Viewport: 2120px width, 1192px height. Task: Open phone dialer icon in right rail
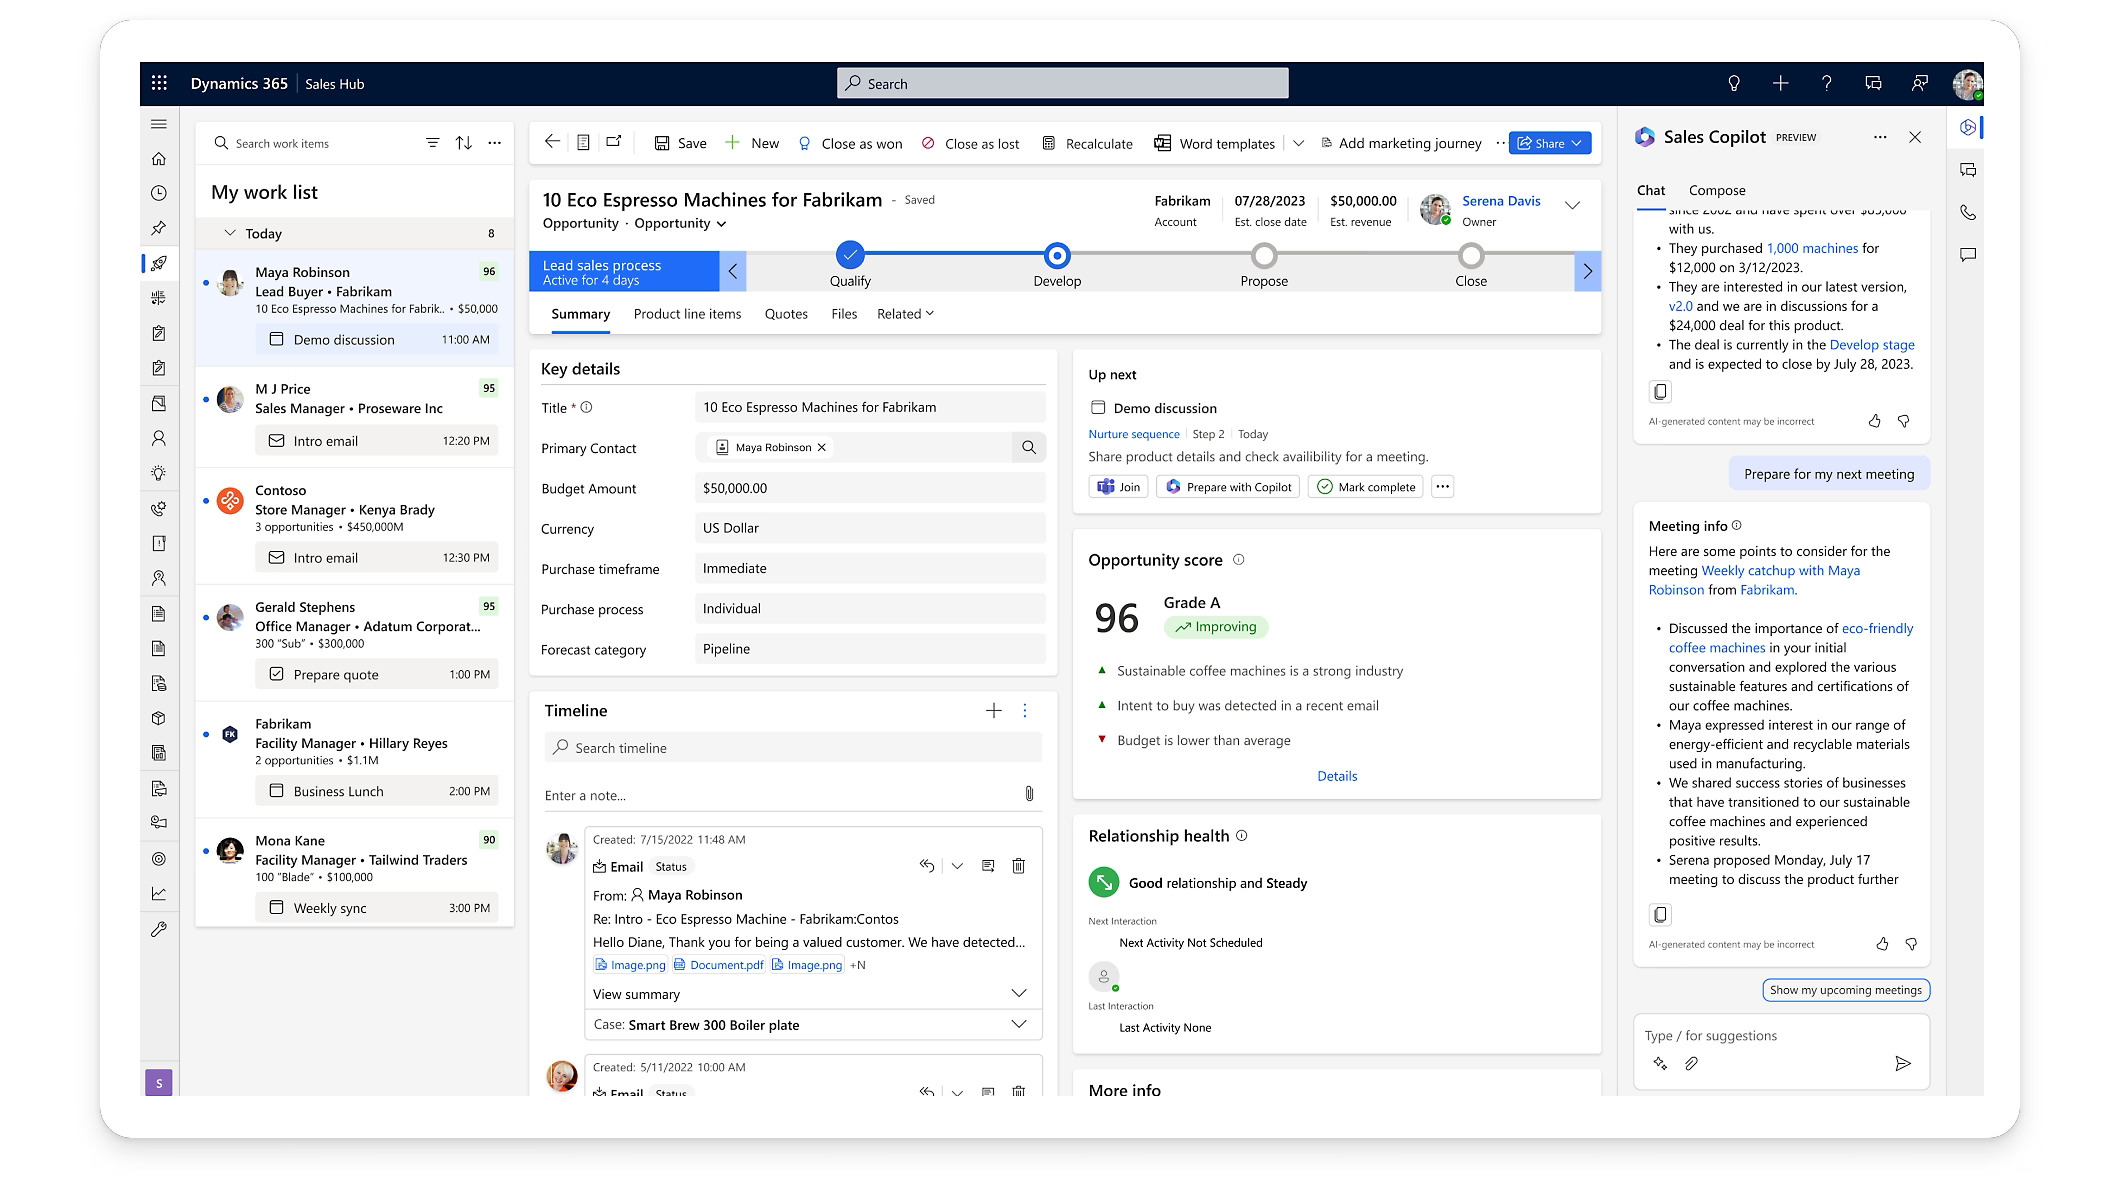(1968, 212)
